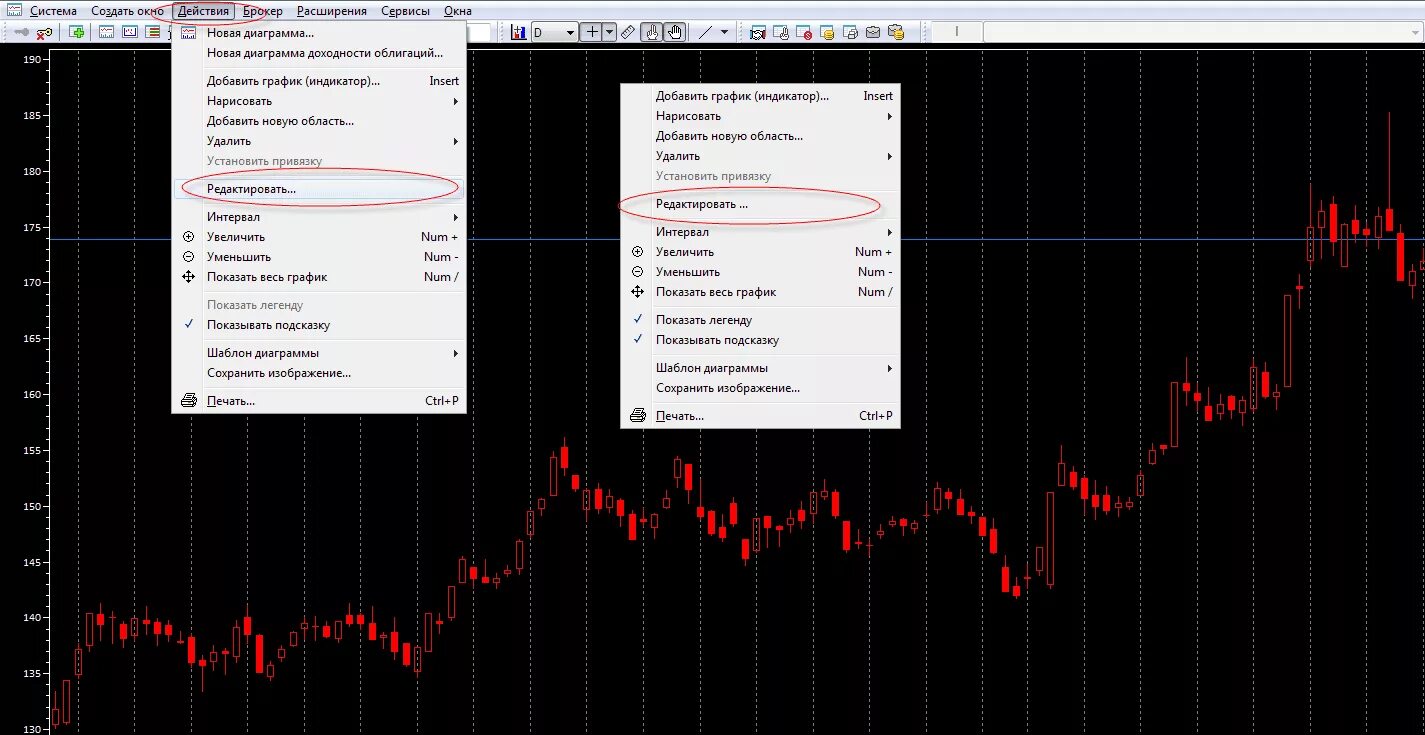The image size is (1425, 735).
Task: Choose Добавить новую область in the context menu
Action: 760,136
